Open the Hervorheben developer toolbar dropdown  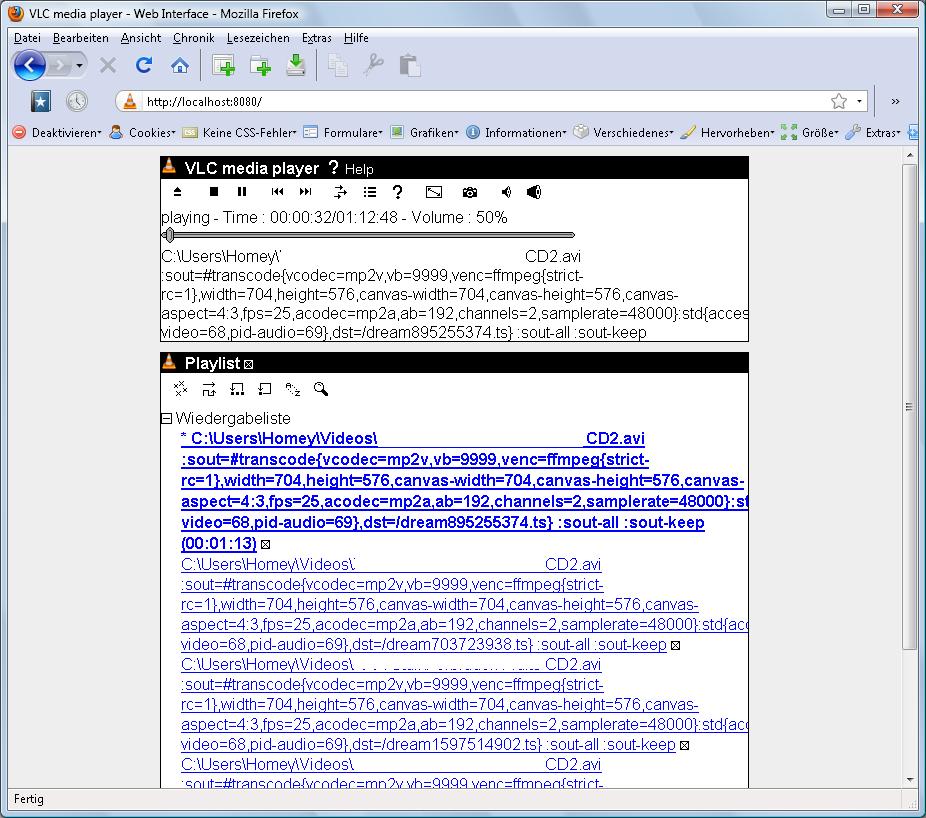tap(727, 133)
